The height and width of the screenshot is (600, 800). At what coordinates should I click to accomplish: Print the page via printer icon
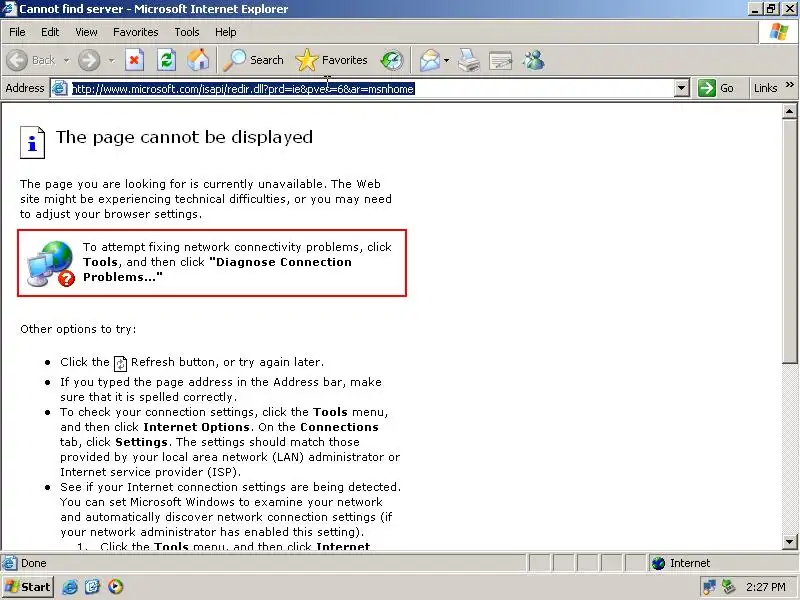(468, 60)
